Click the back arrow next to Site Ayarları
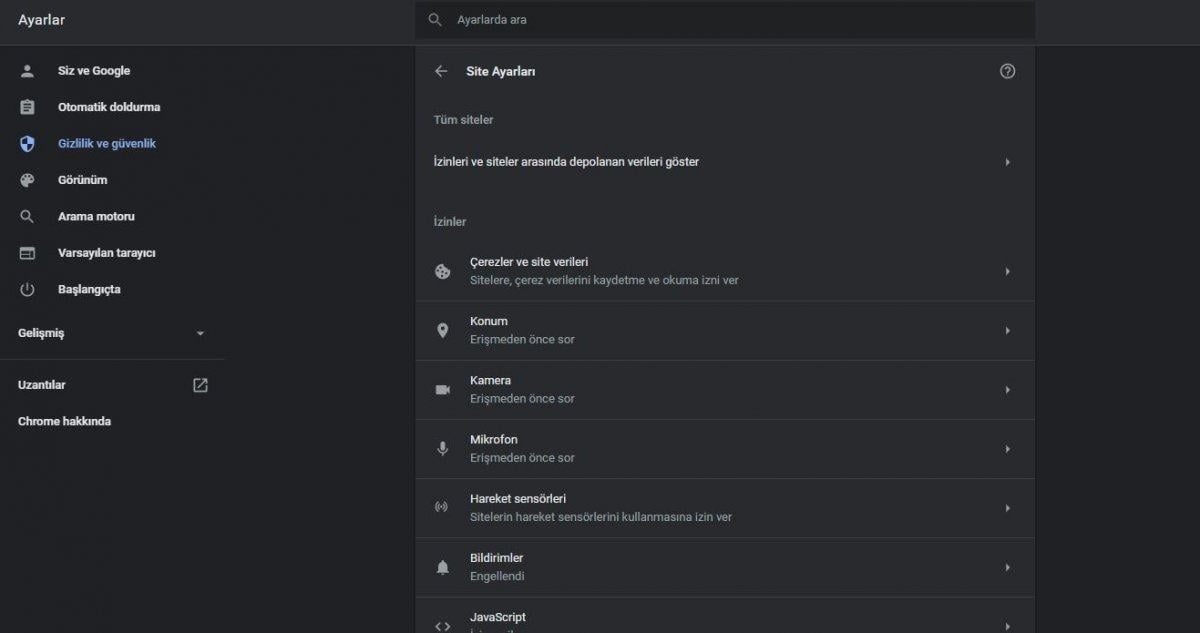The image size is (1200, 633). click(x=441, y=71)
